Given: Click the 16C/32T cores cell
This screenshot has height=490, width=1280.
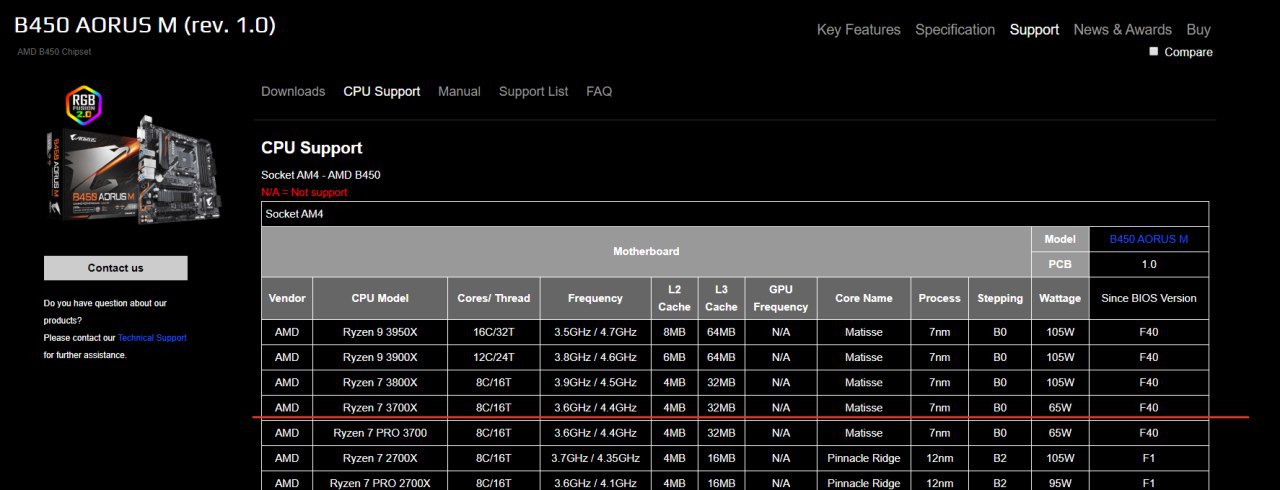Looking at the screenshot, I should click(x=494, y=332).
